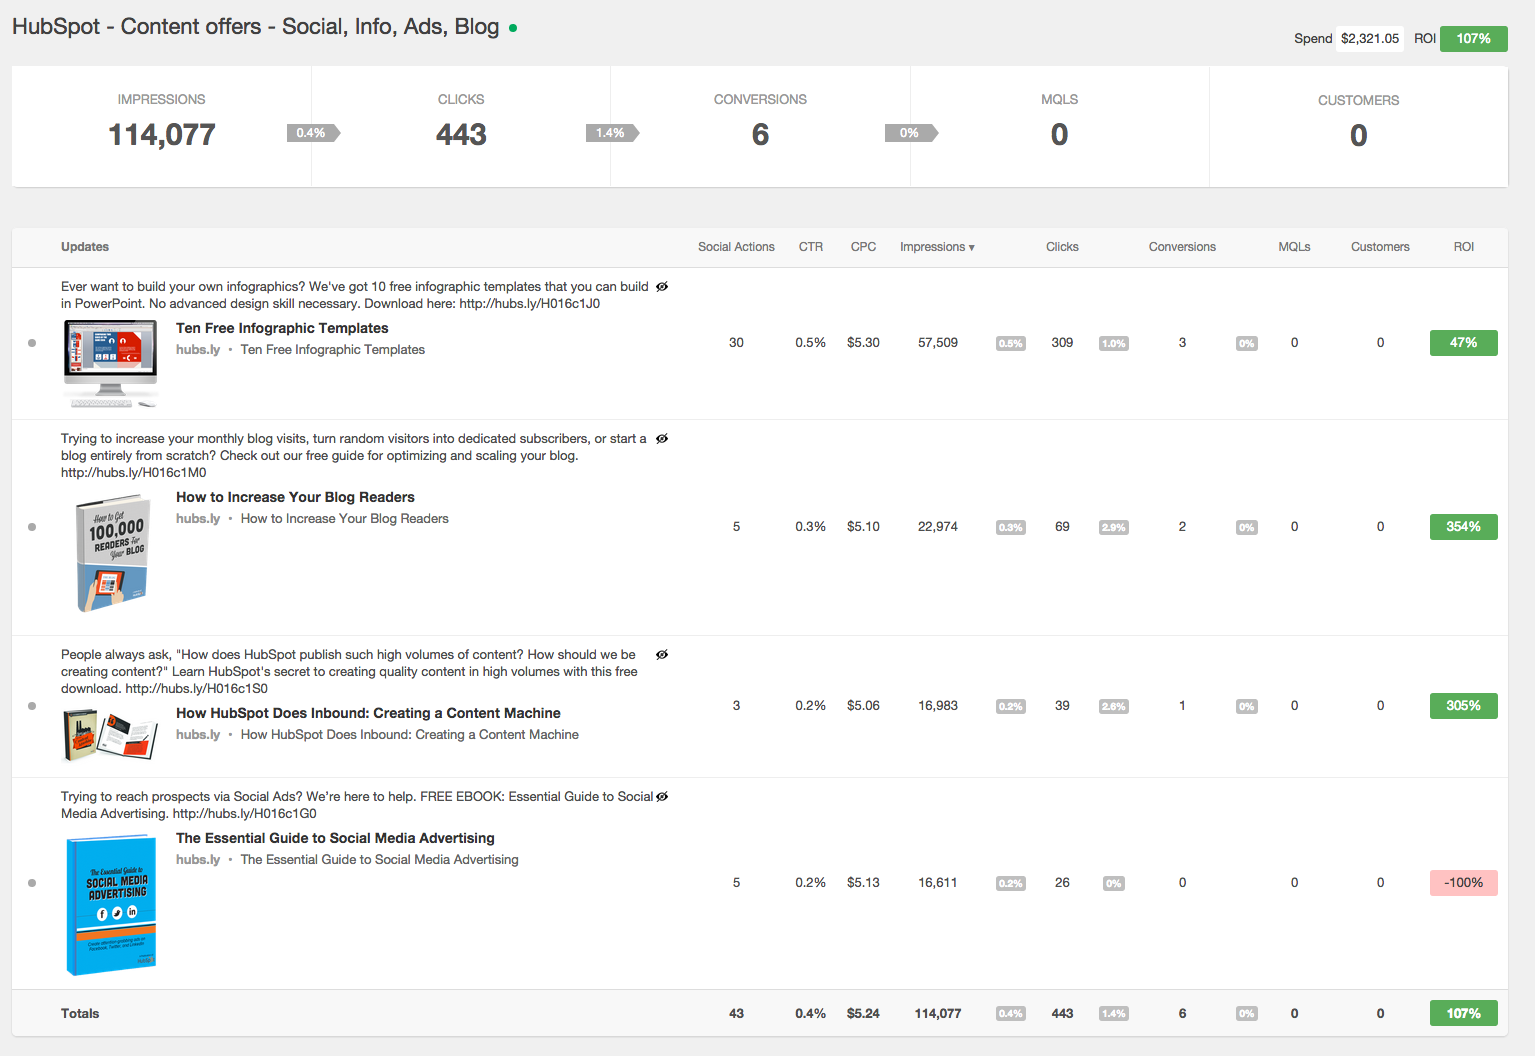Open Ten Free Infographic Templates link title
The image size is (1535, 1056).
pyautogui.click(x=282, y=328)
